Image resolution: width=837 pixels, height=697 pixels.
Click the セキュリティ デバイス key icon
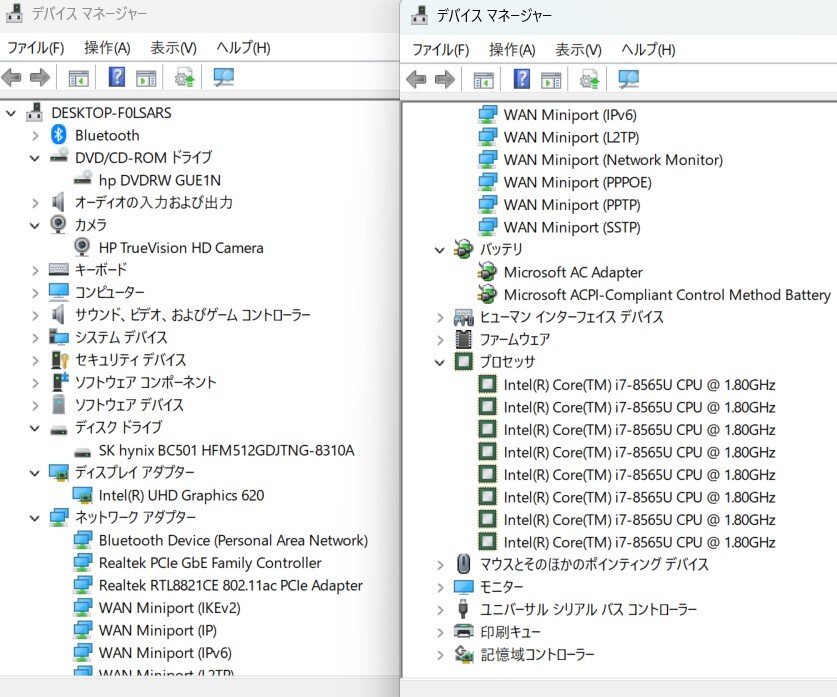pos(59,360)
